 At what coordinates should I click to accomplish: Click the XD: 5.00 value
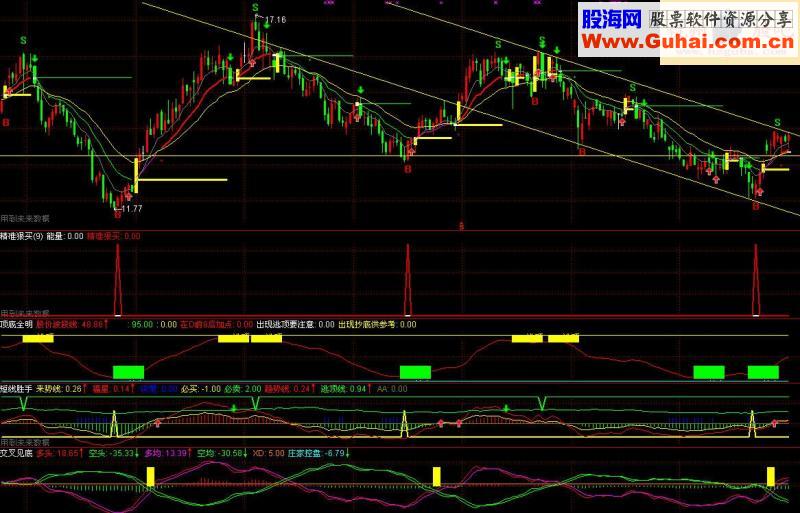click(x=268, y=453)
